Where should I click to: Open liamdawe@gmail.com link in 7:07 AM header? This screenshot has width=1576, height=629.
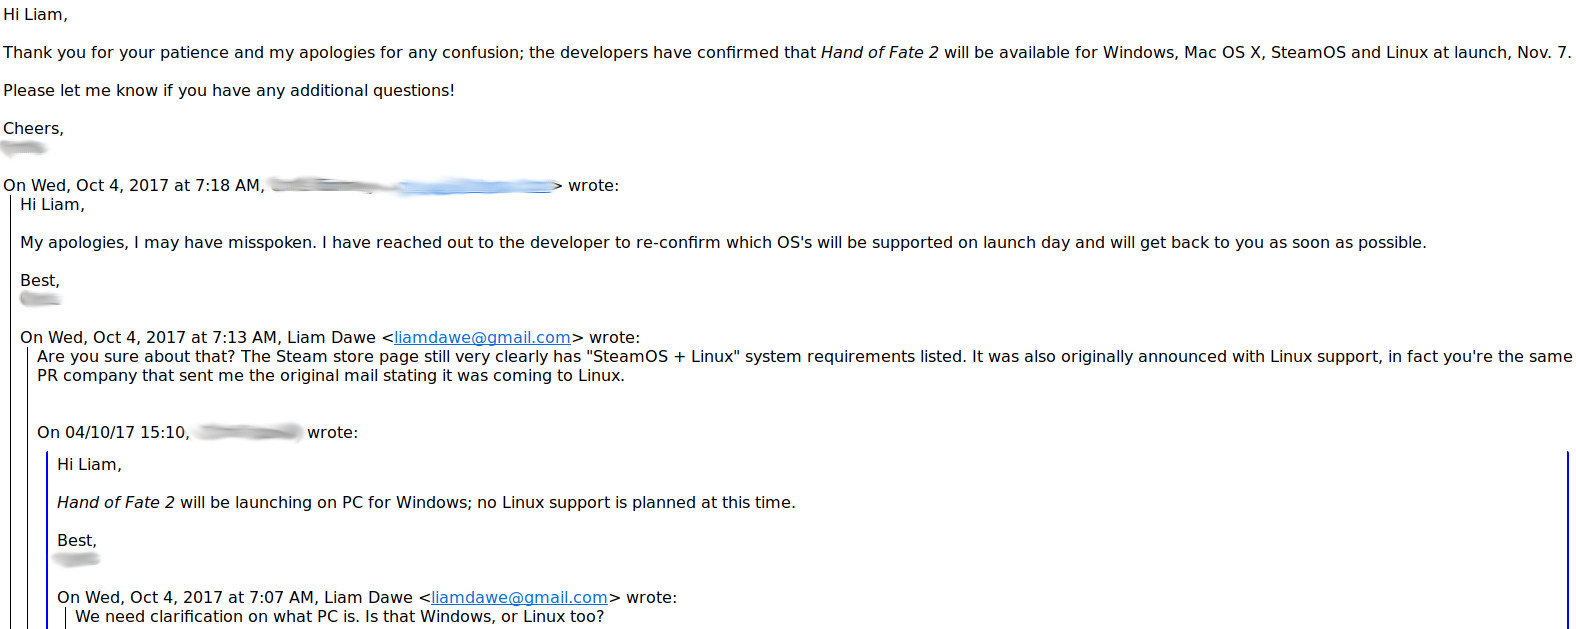point(519,598)
